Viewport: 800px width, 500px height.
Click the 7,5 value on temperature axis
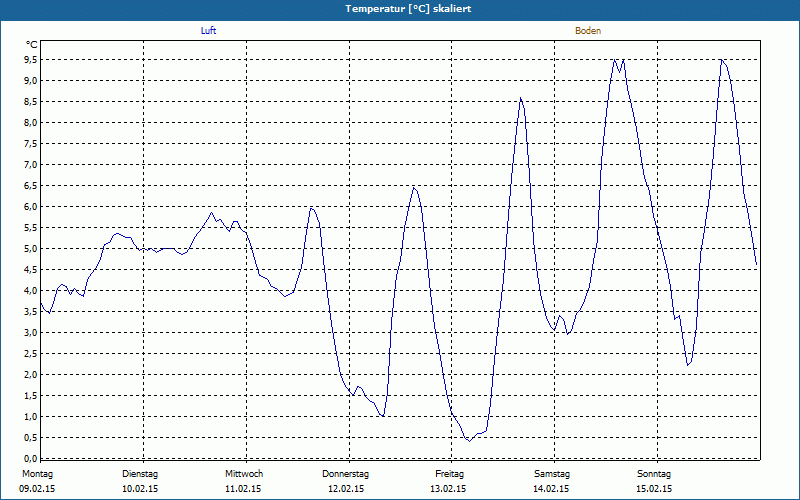[x=30, y=143]
